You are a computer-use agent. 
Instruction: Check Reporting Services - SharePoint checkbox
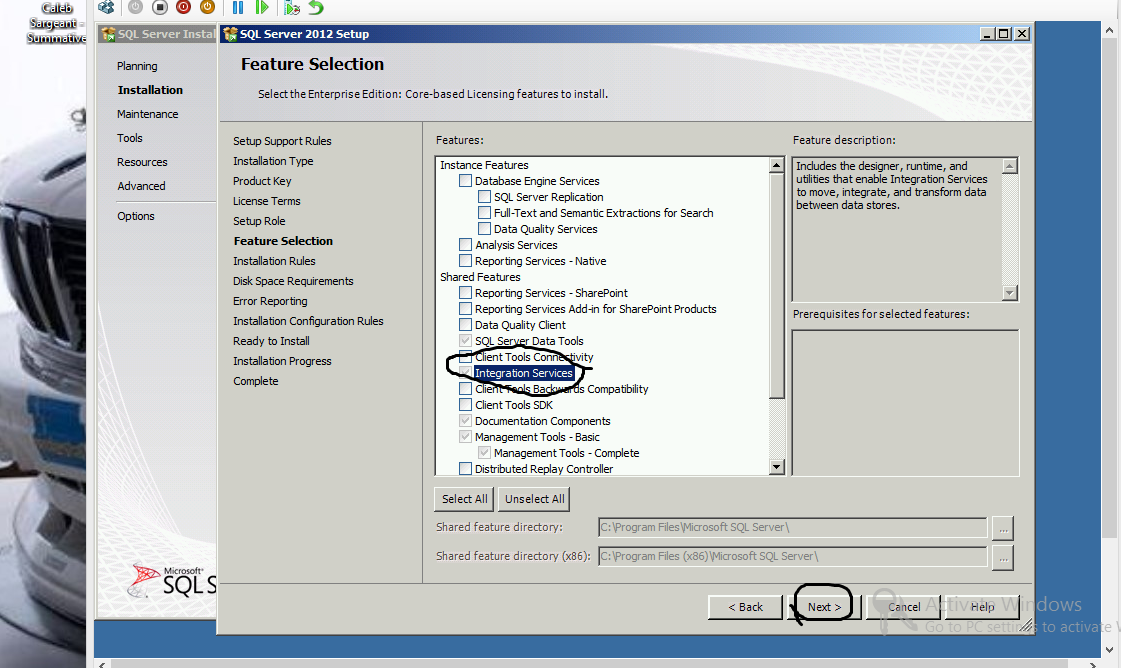pos(465,293)
